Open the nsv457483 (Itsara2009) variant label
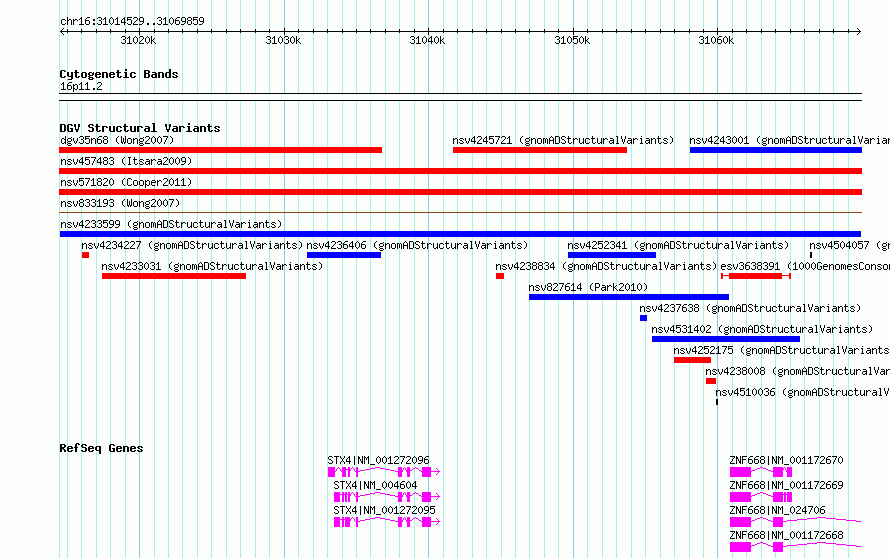The width and height of the screenshot is (890, 558). click(126, 161)
